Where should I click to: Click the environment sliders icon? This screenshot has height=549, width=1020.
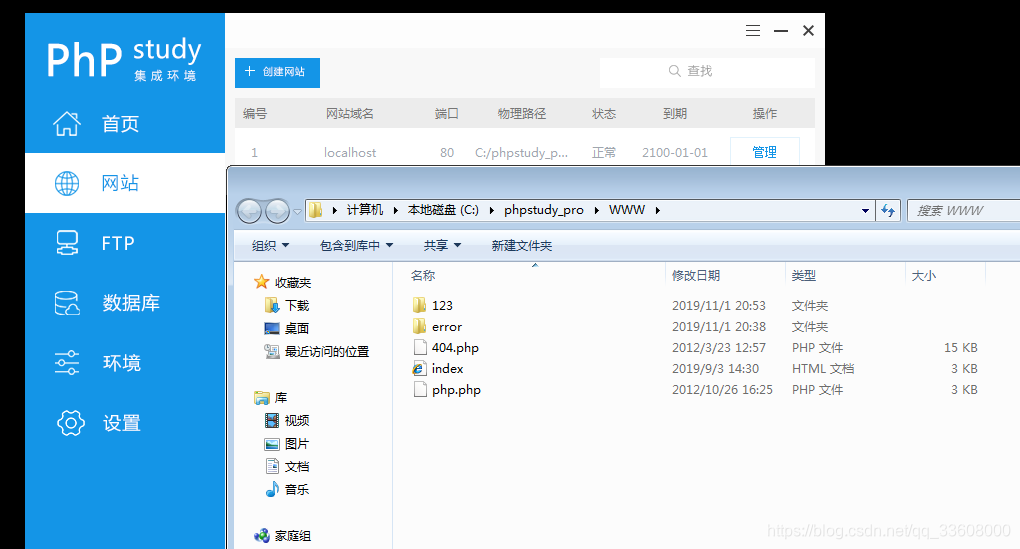[x=67, y=362]
